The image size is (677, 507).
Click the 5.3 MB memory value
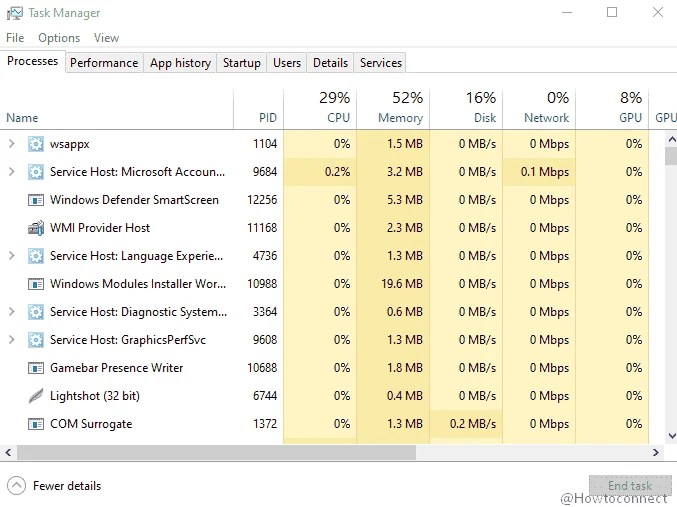coord(405,200)
